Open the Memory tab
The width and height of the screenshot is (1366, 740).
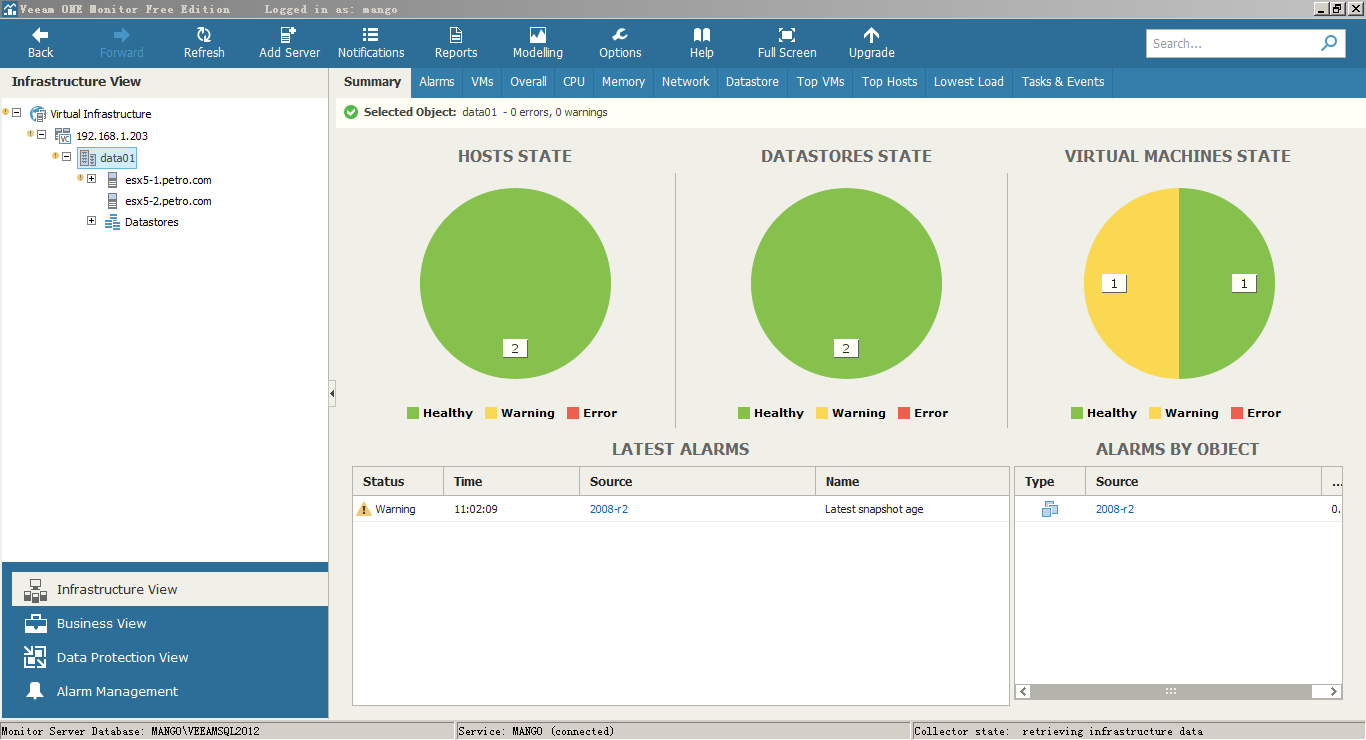623,82
